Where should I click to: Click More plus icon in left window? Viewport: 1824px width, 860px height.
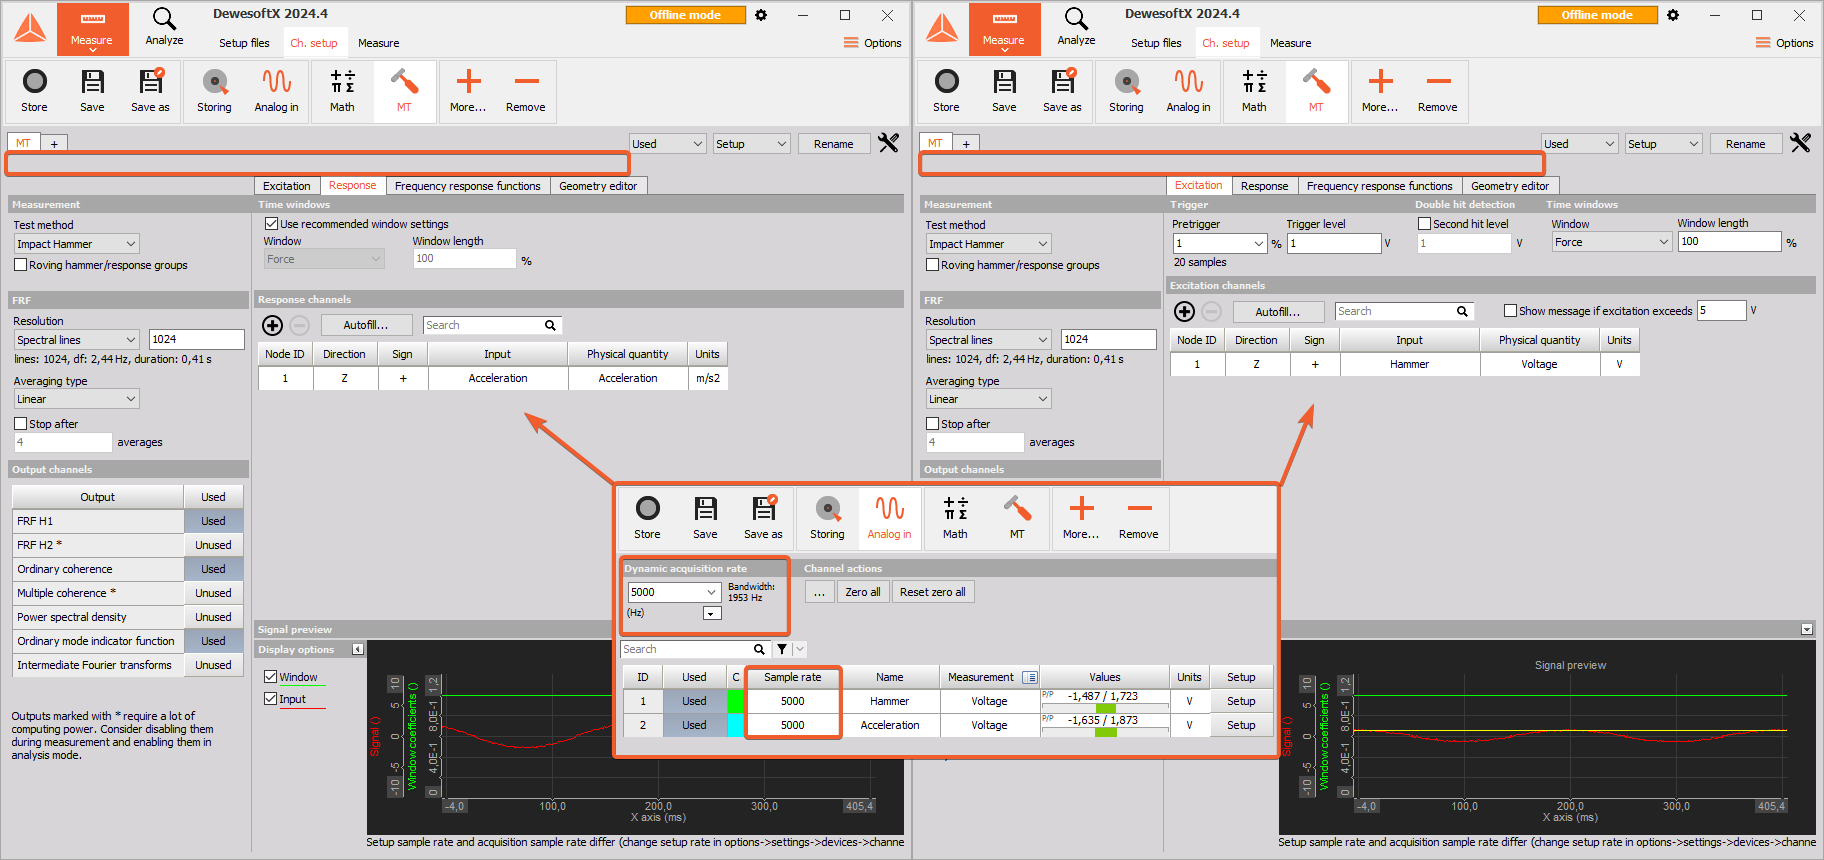(468, 90)
